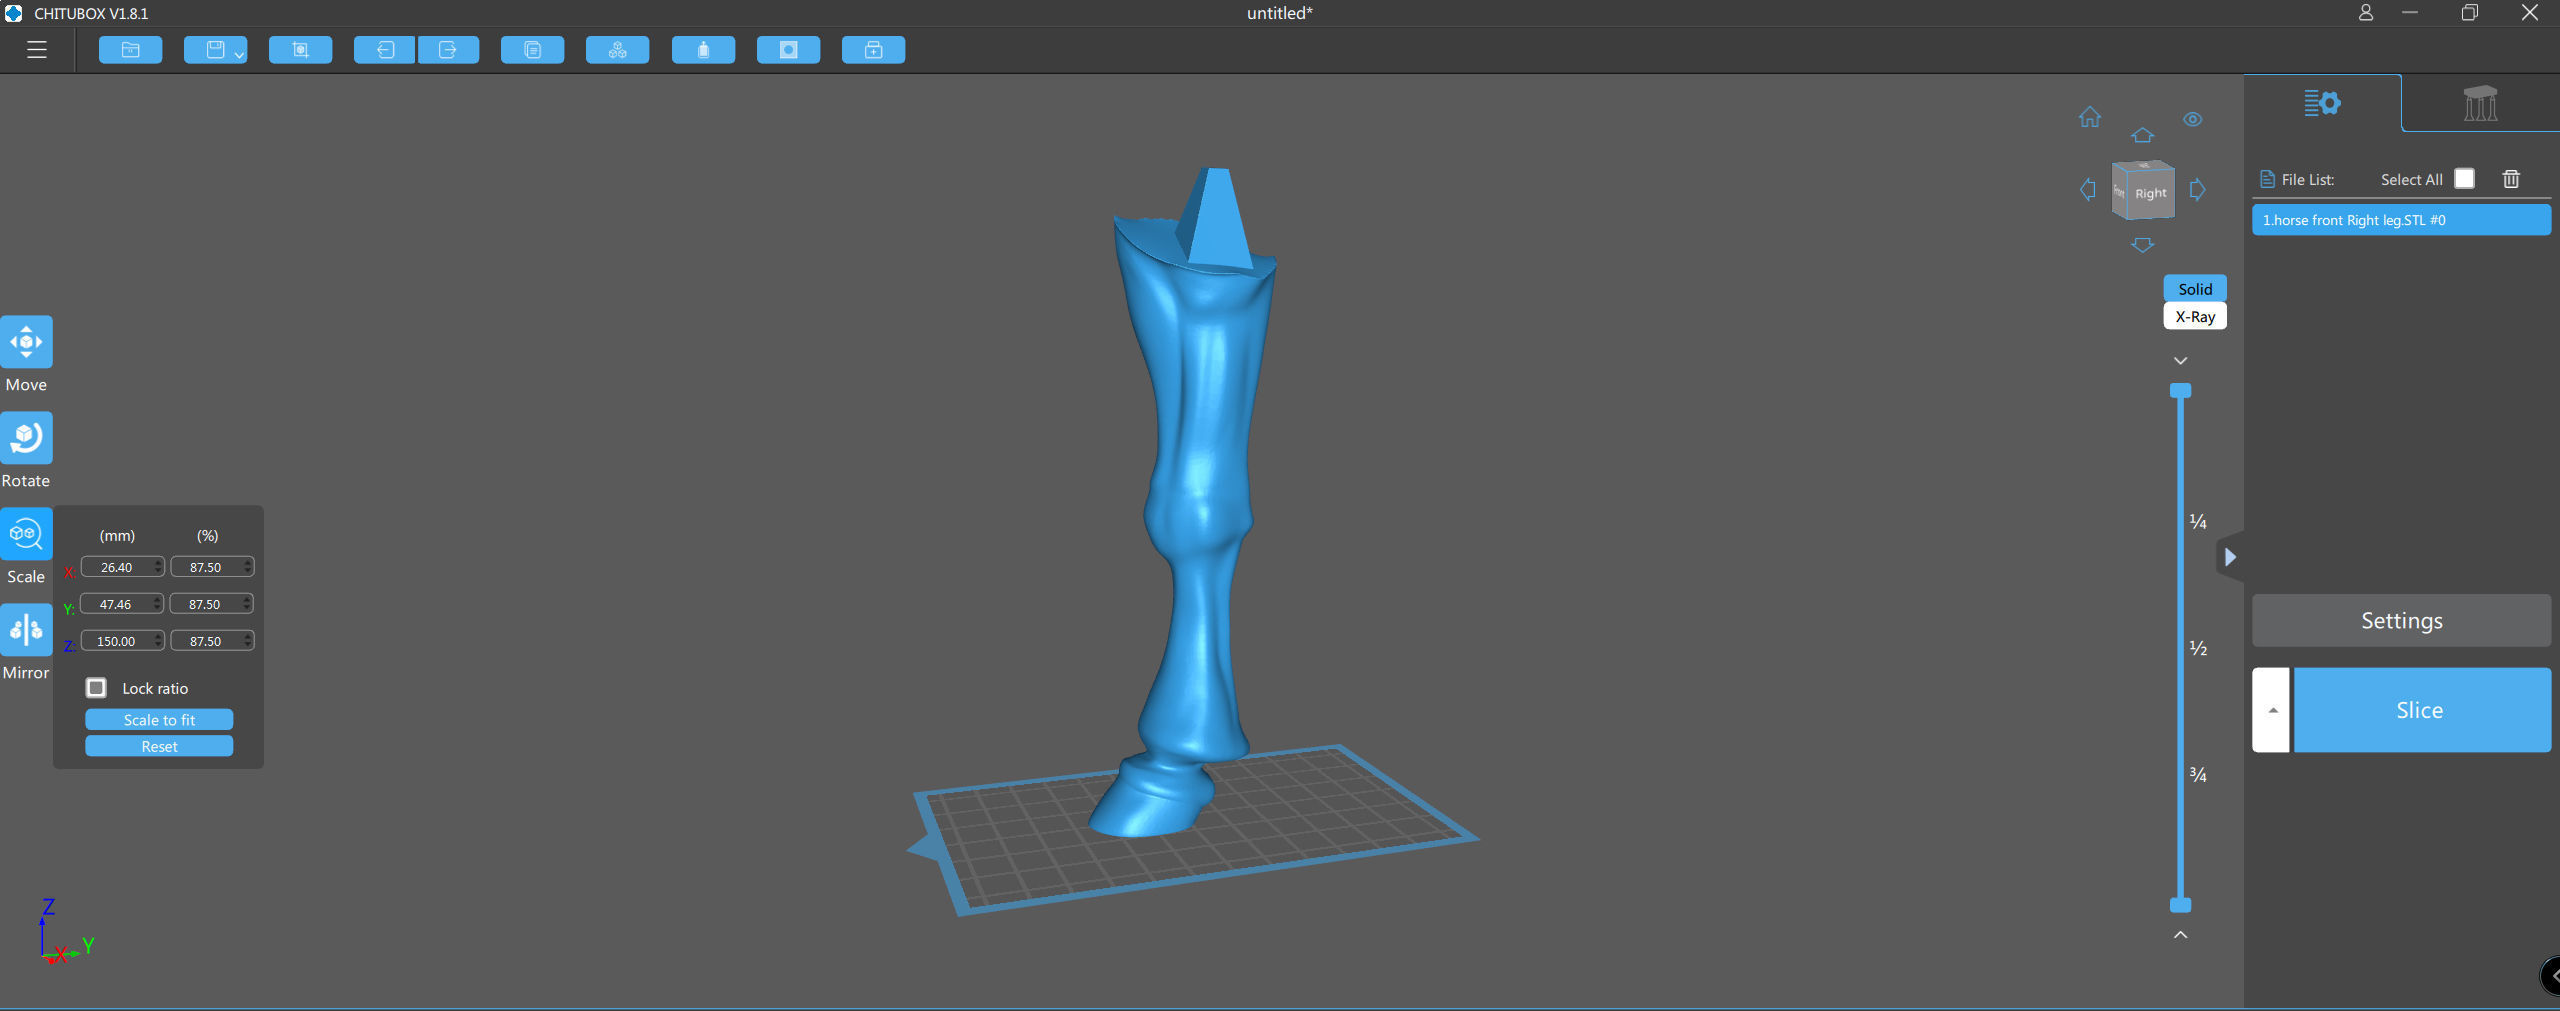Click the stepper on X mm field
The height and width of the screenshot is (1011, 2560).
[x=158, y=567]
